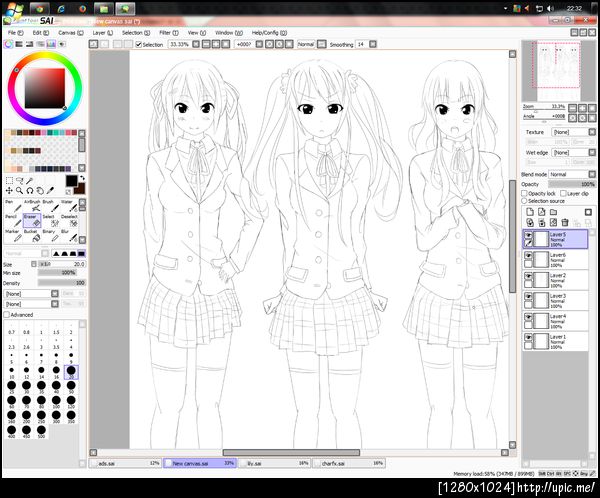Enable the Layer clip checkbox
Viewport: 600px width, 498px height.
tap(563, 193)
